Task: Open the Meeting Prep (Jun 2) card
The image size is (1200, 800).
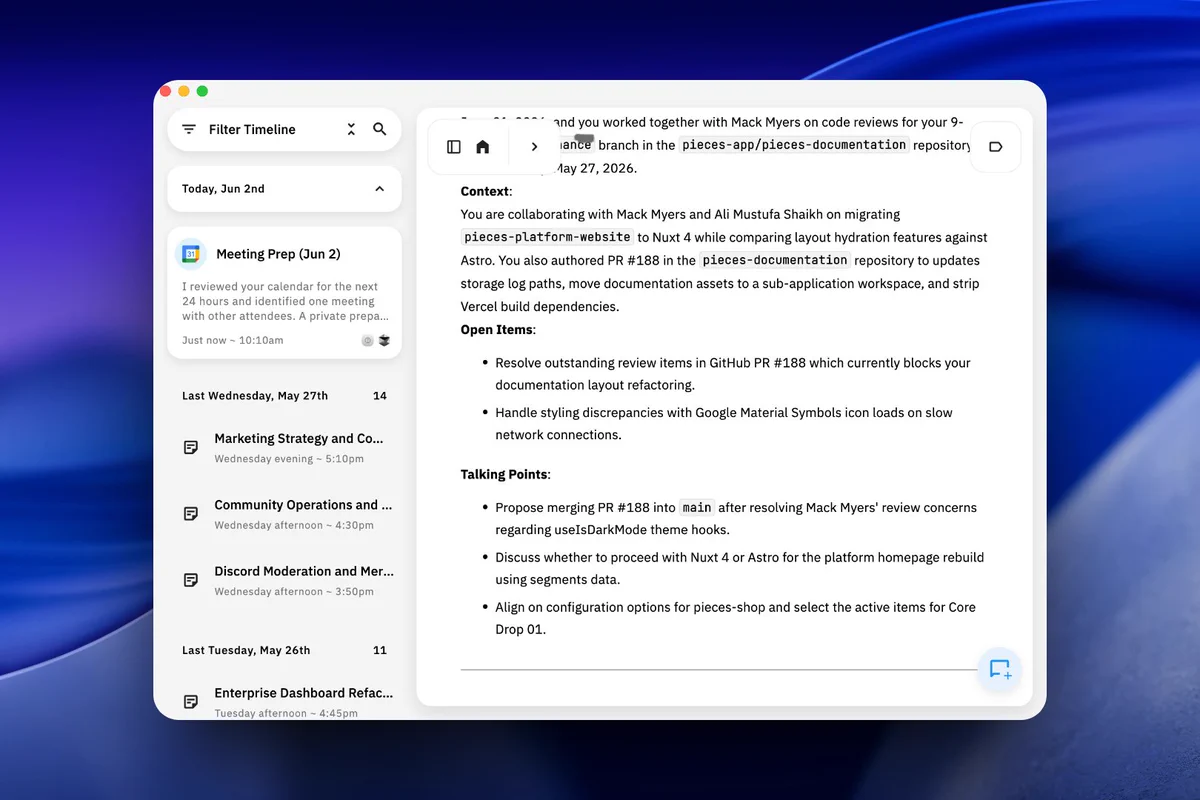Action: click(284, 292)
